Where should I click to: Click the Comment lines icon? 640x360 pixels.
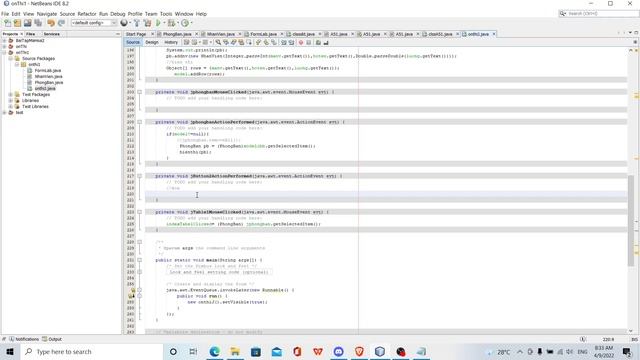click(x=319, y=42)
